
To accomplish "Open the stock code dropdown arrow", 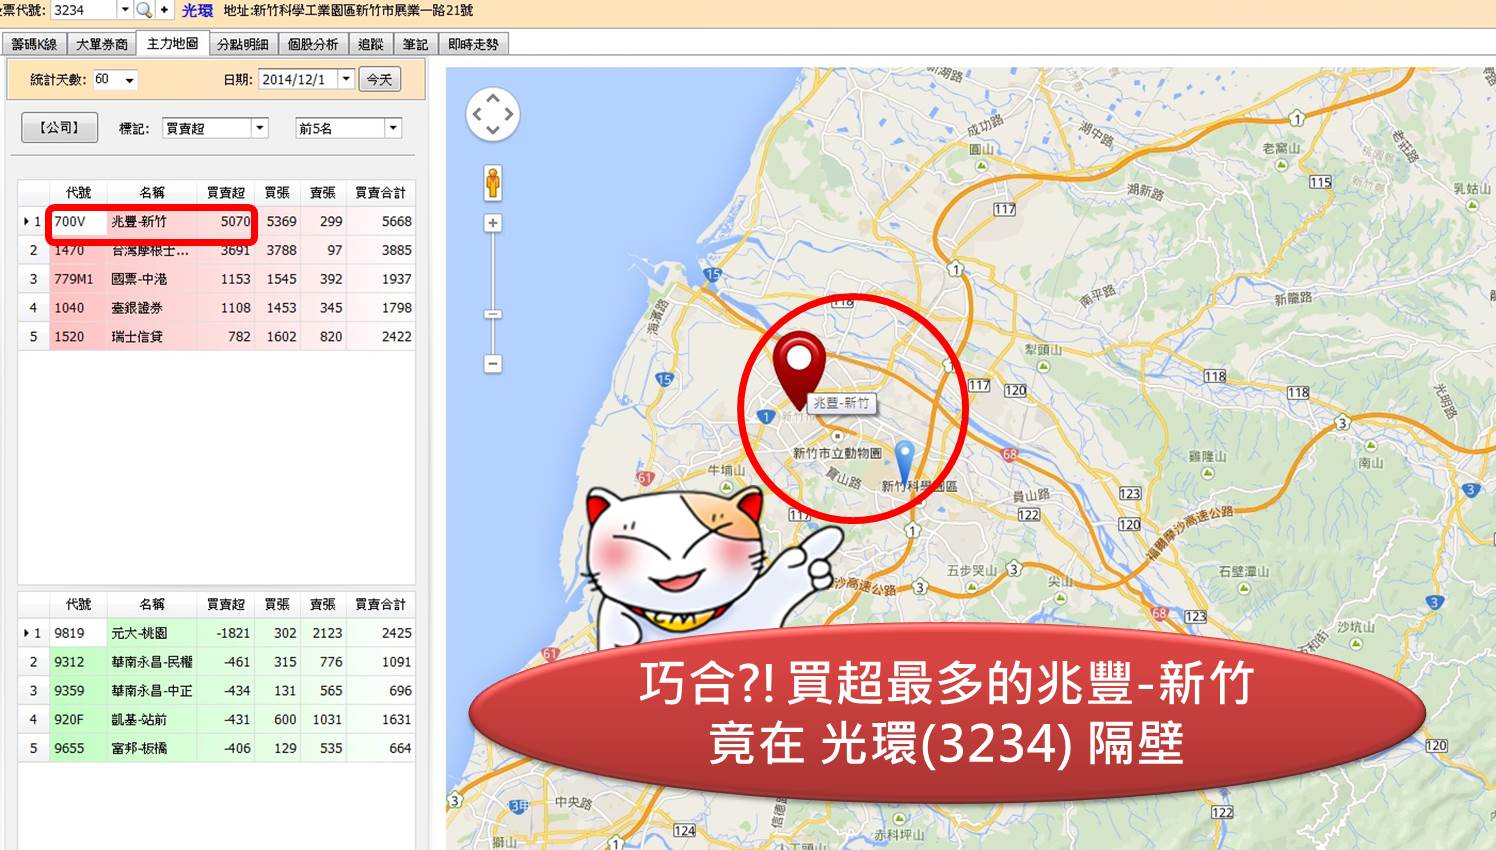I will (125, 10).
